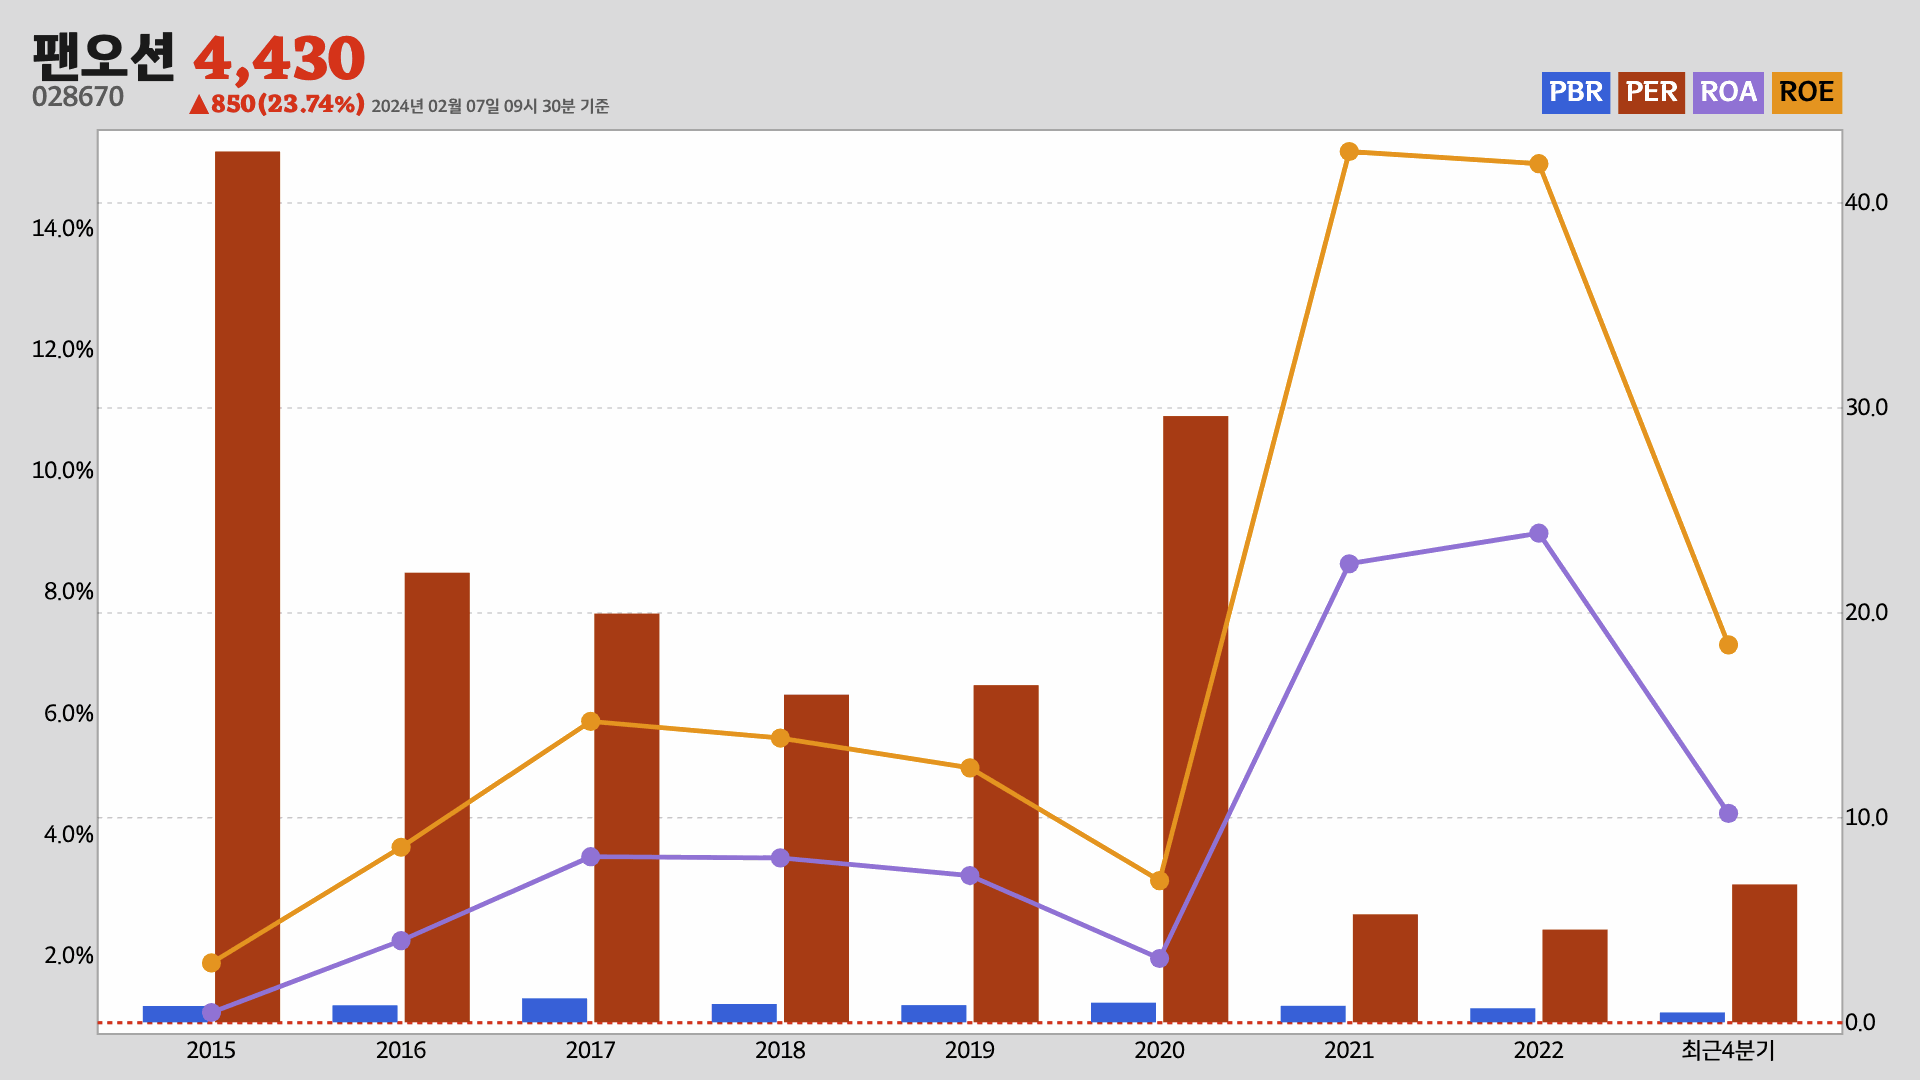Click the 2022 blue PBR bar
1920x1080 pixels.
pyautogui.click(x=1502, y=1015)
